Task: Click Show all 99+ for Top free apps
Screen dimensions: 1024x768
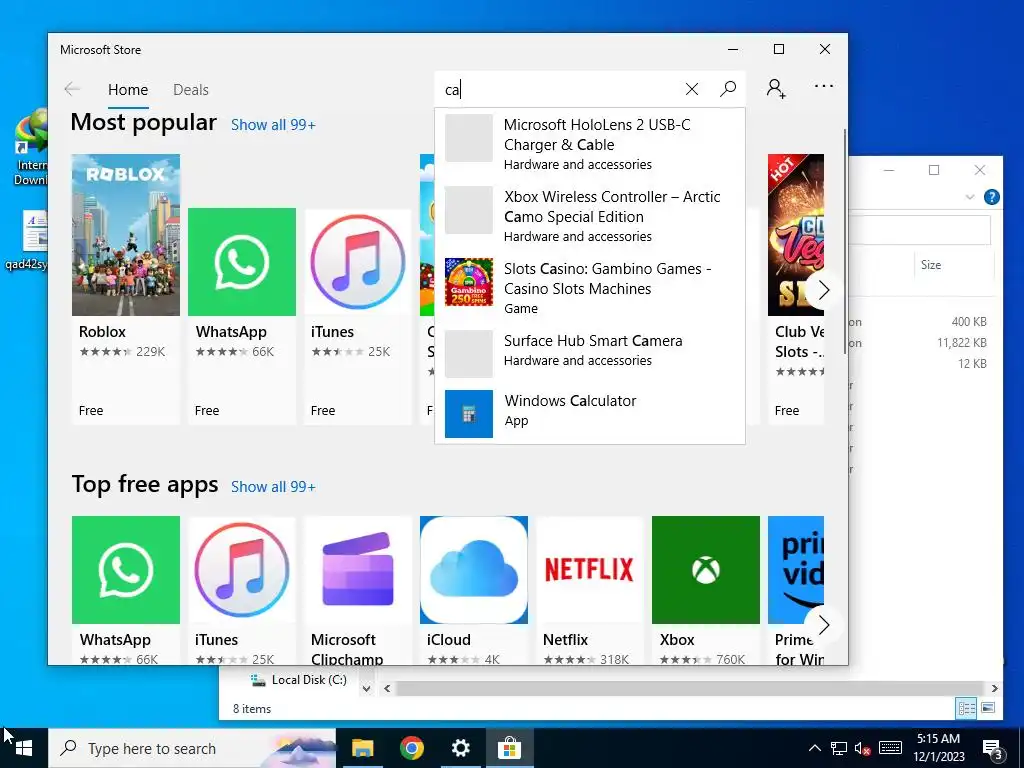Action: coord(273,487)
